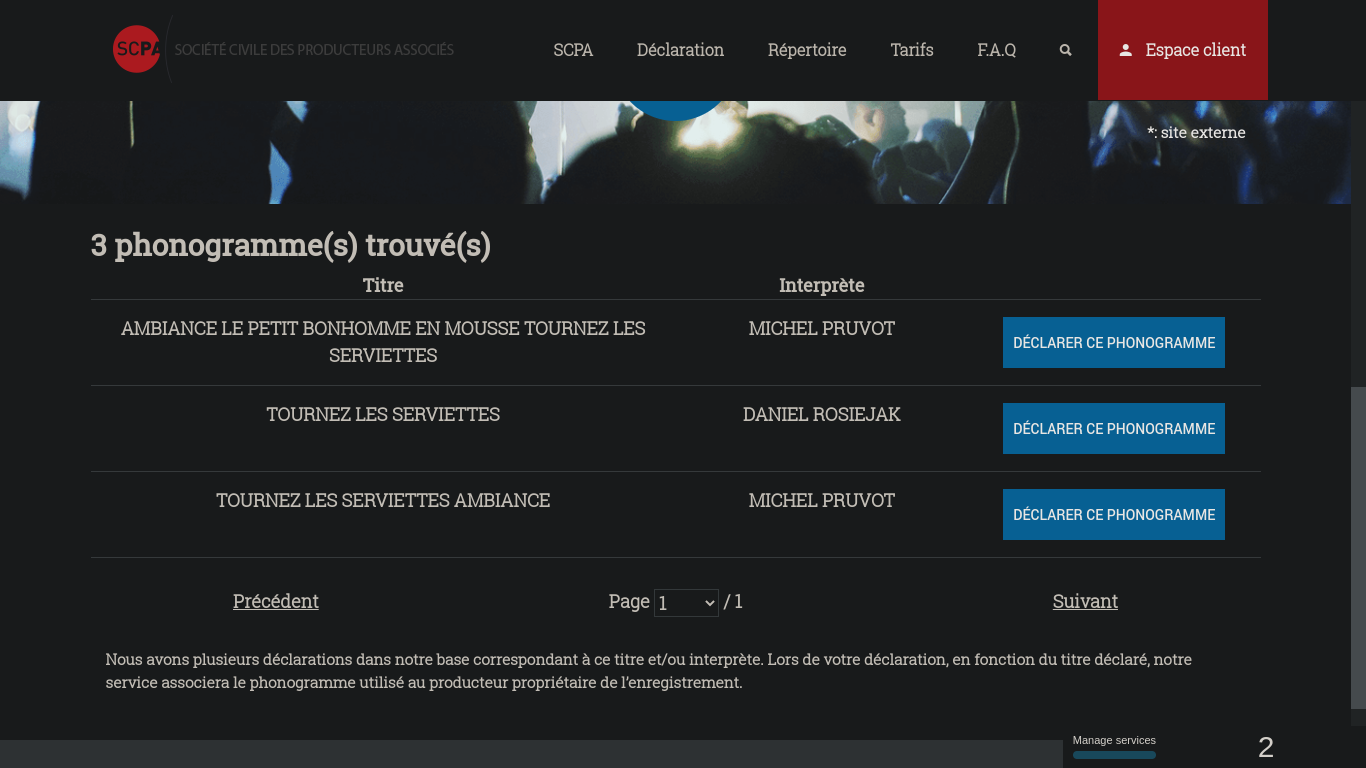Open the SCPA menu item
The height and width of the screenshot is (768, 1366).
573,50
